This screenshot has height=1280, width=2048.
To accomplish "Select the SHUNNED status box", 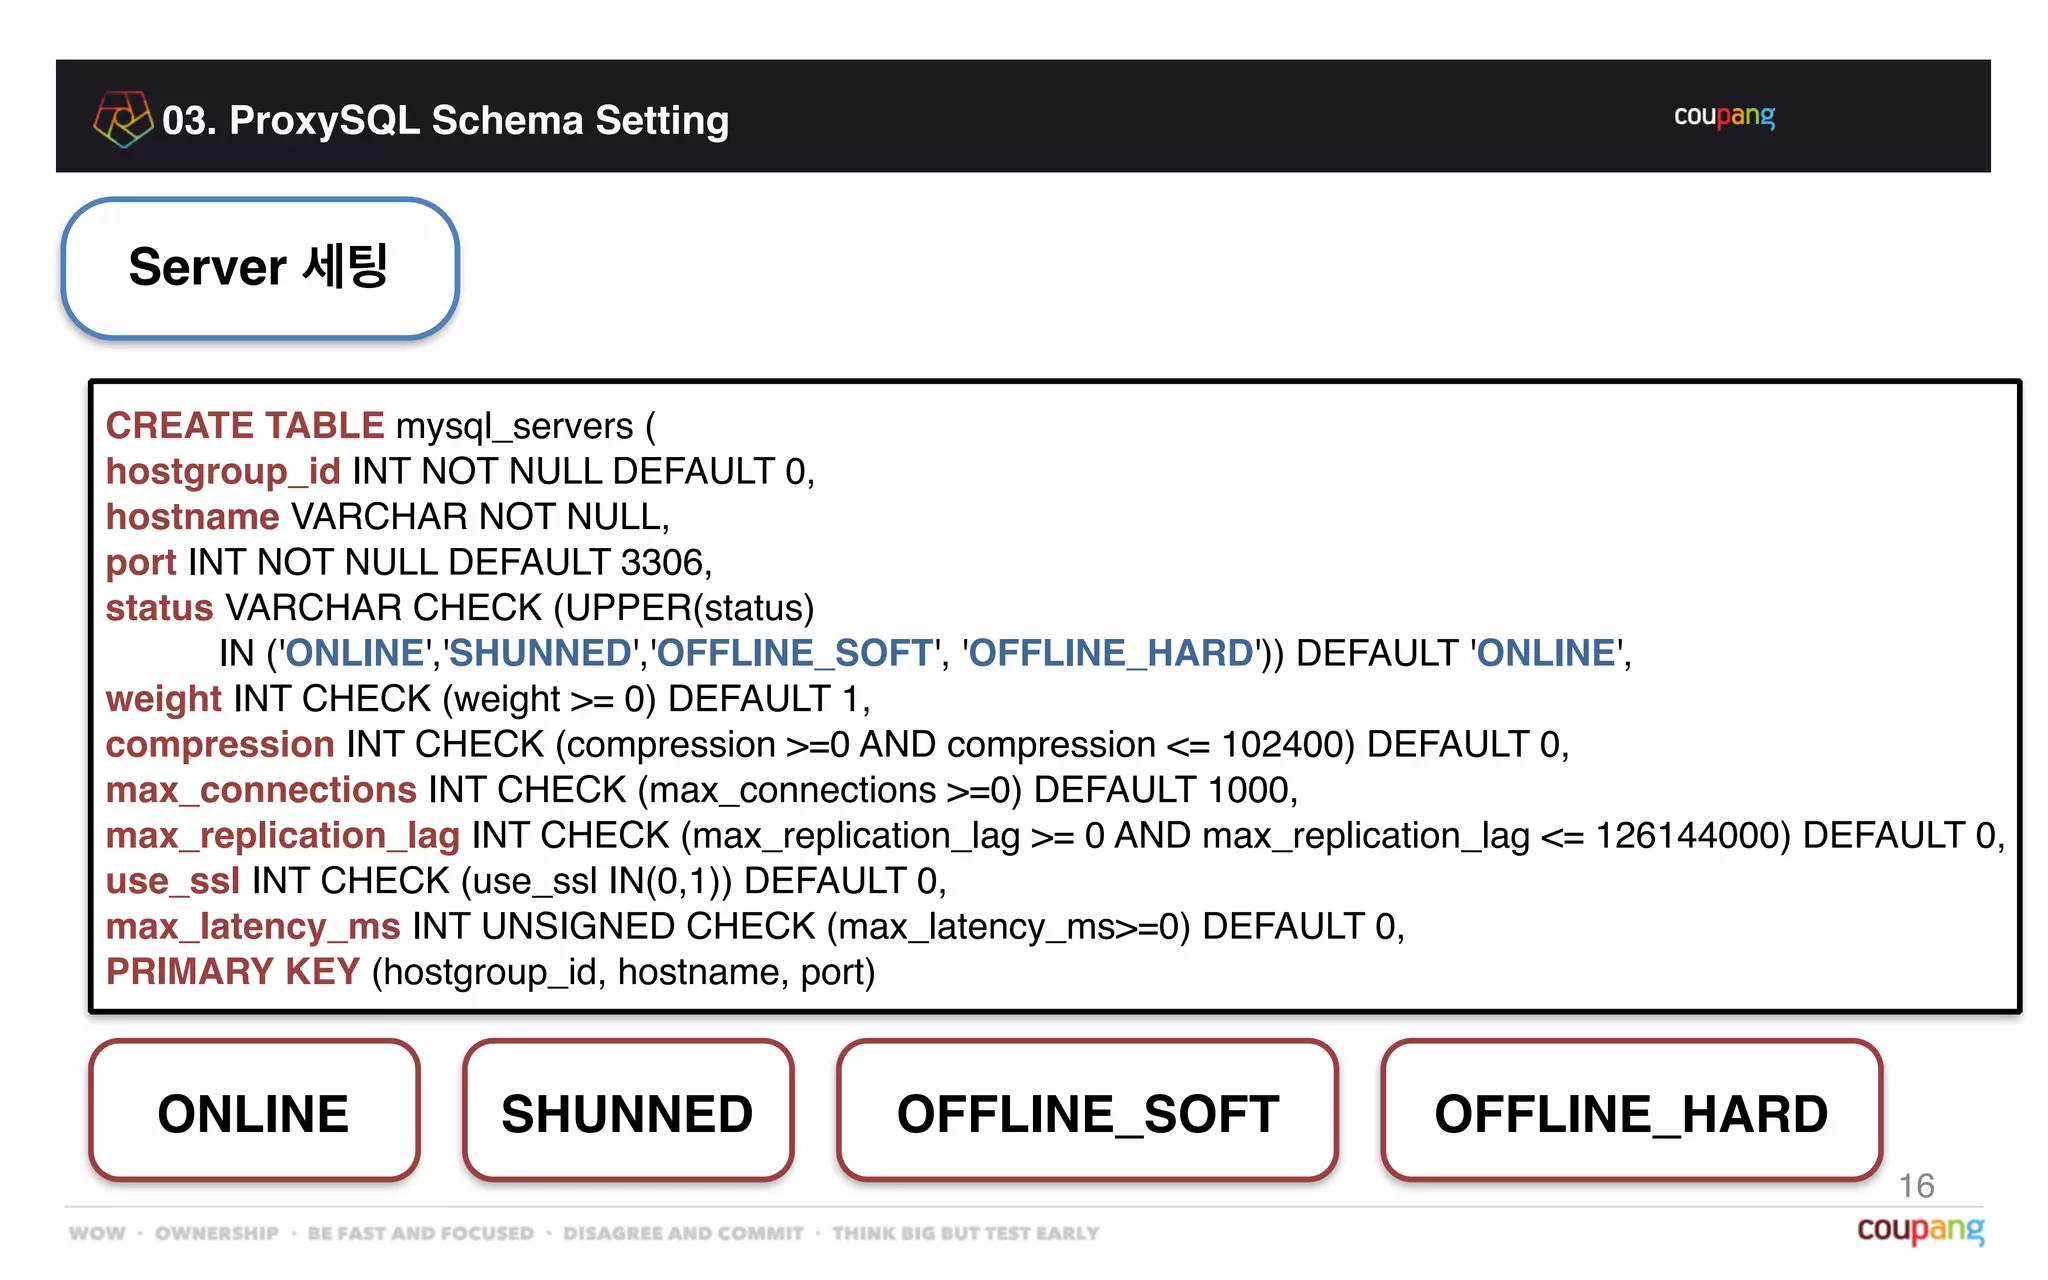I will (628, 1111).
